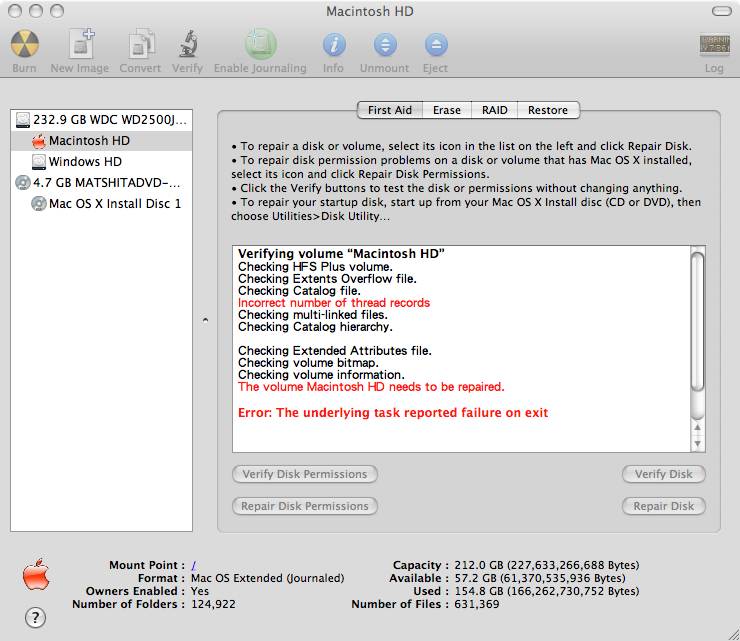Click the Available value 57.2 GB

[x=539, y=578]
